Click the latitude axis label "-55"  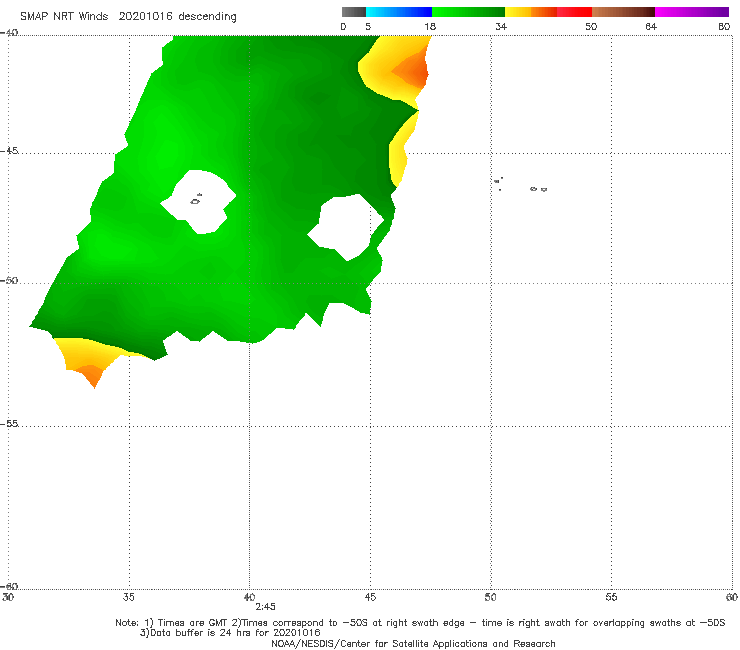pos(9,423)
